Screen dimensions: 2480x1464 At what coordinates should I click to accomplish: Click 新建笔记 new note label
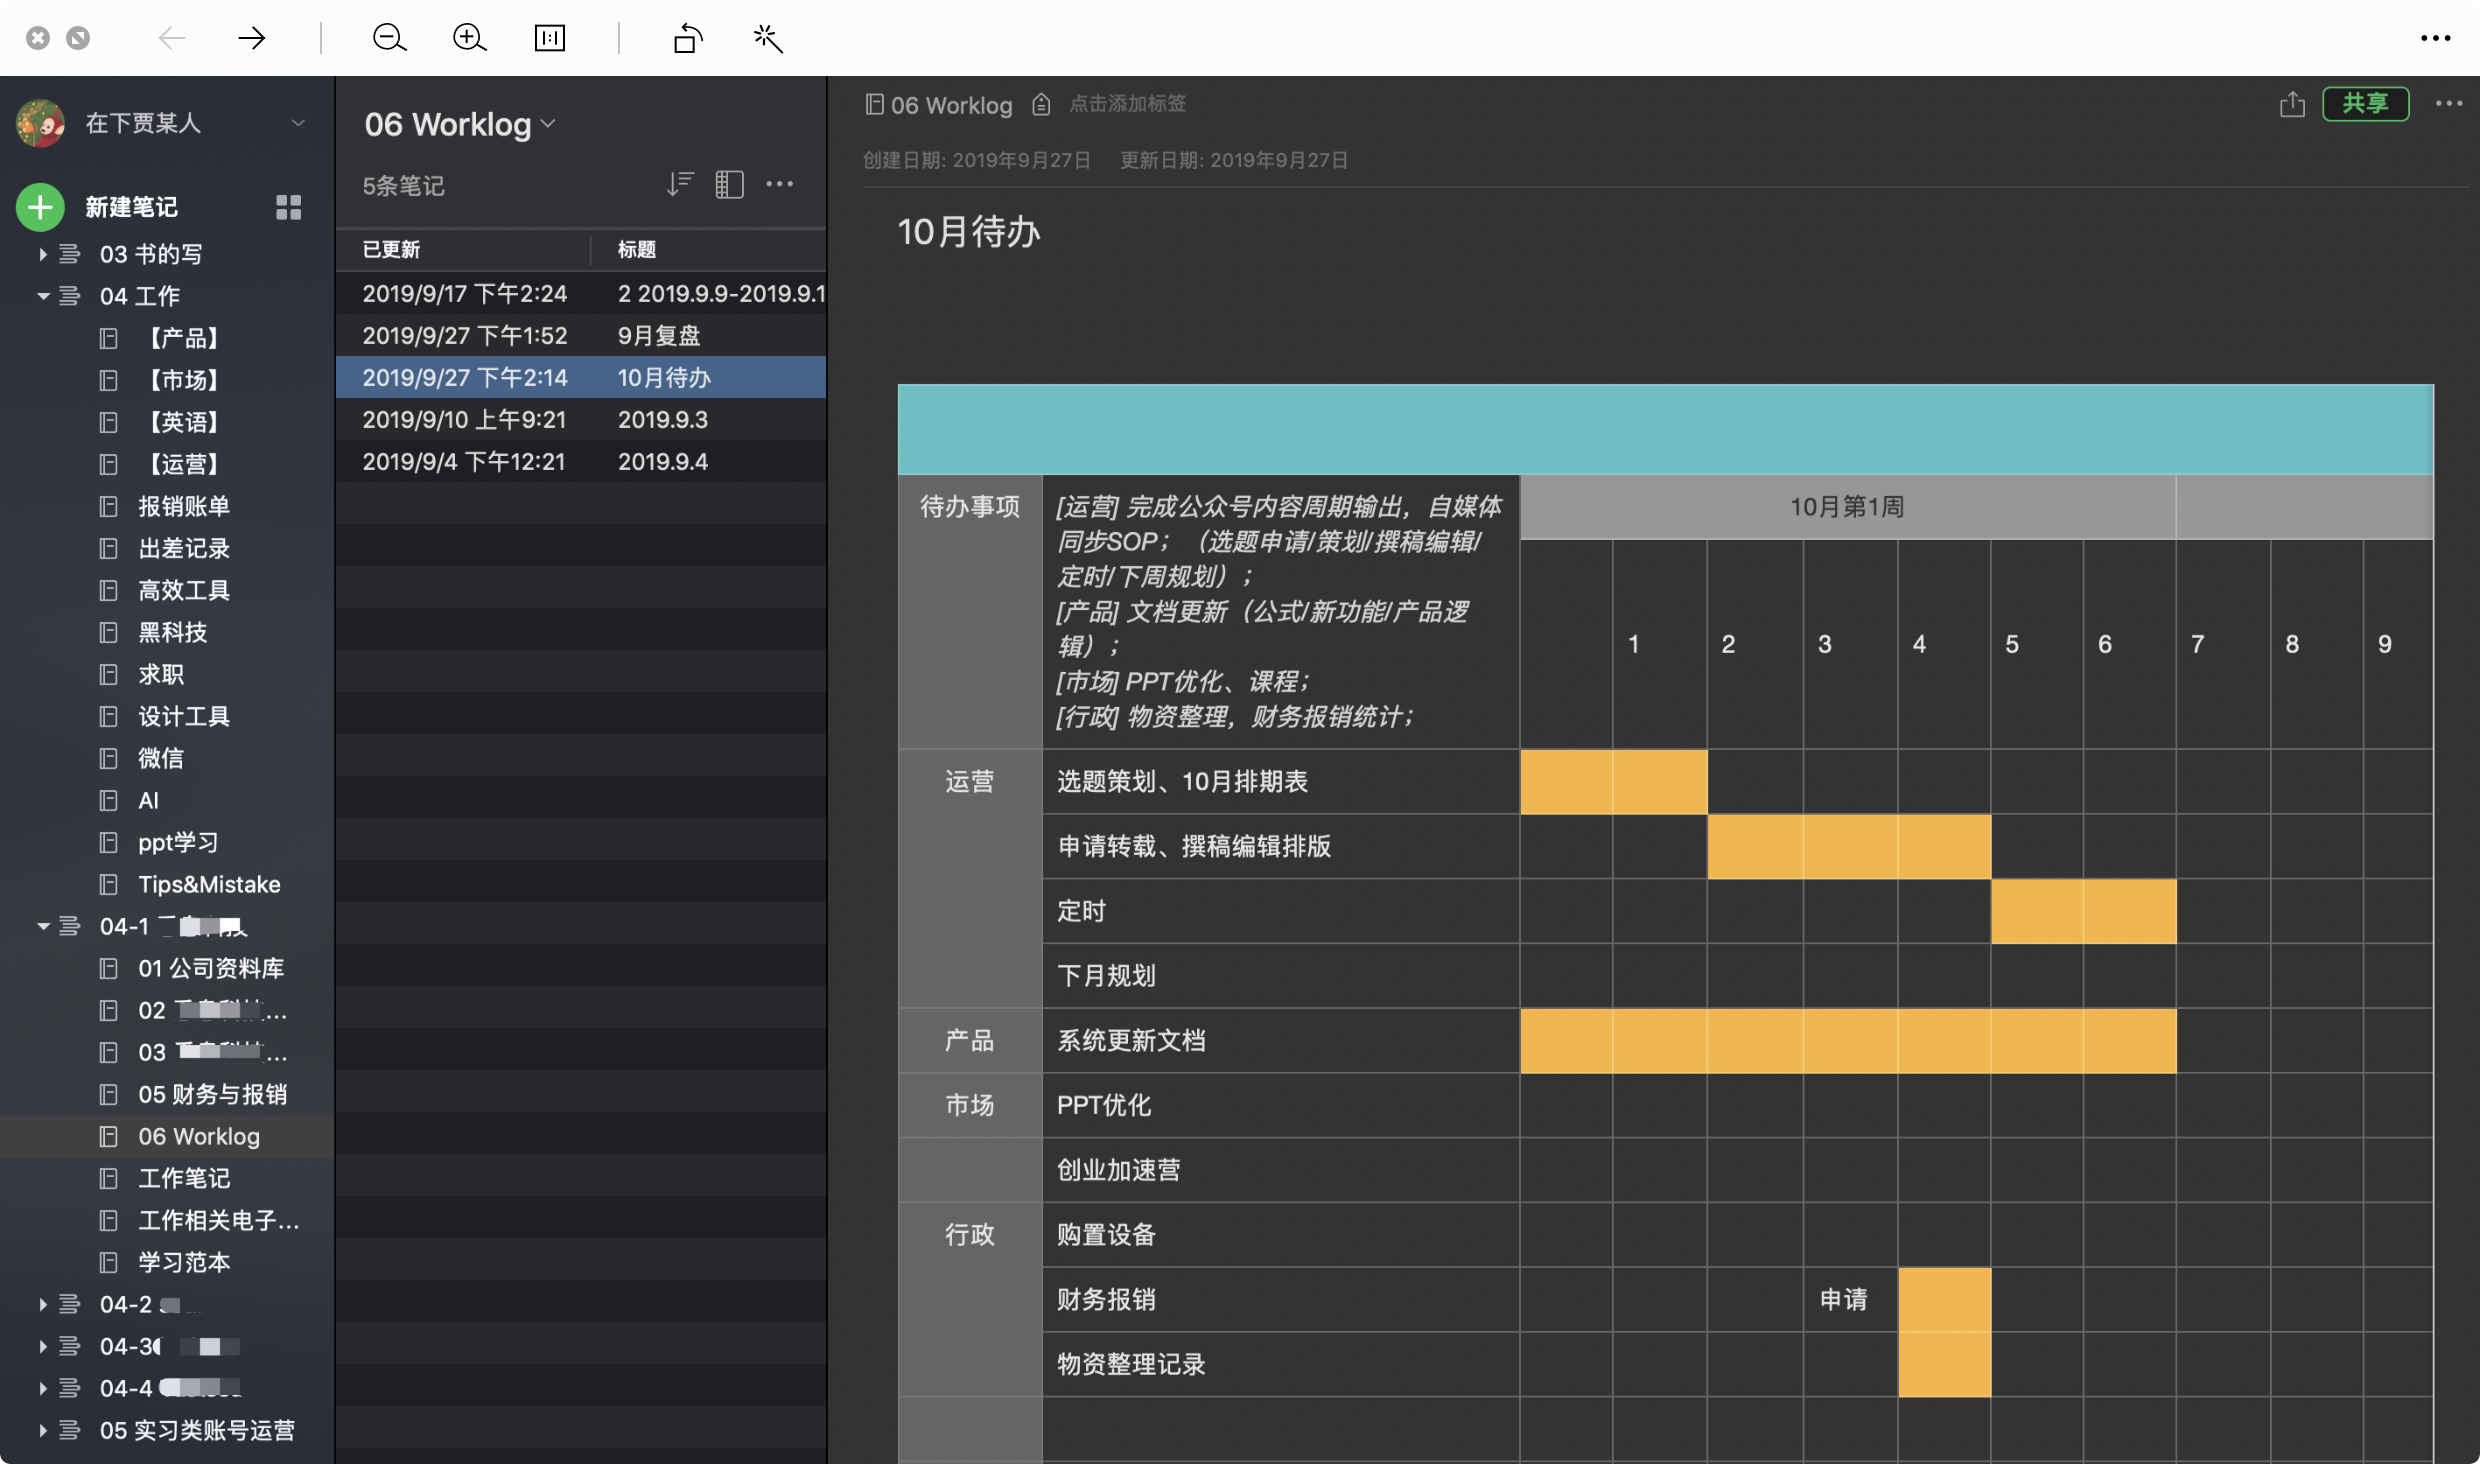tap(131, 207)
